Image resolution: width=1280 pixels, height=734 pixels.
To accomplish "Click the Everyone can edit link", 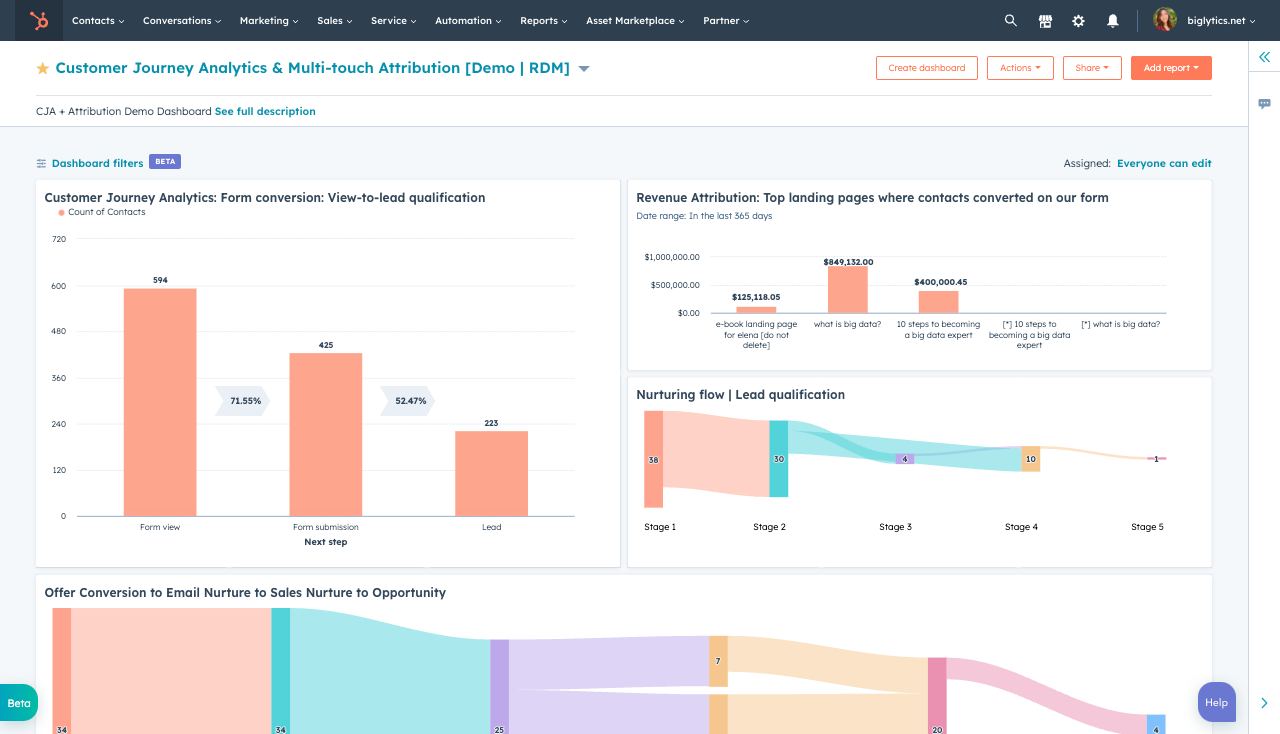I will pos(1164,162).
